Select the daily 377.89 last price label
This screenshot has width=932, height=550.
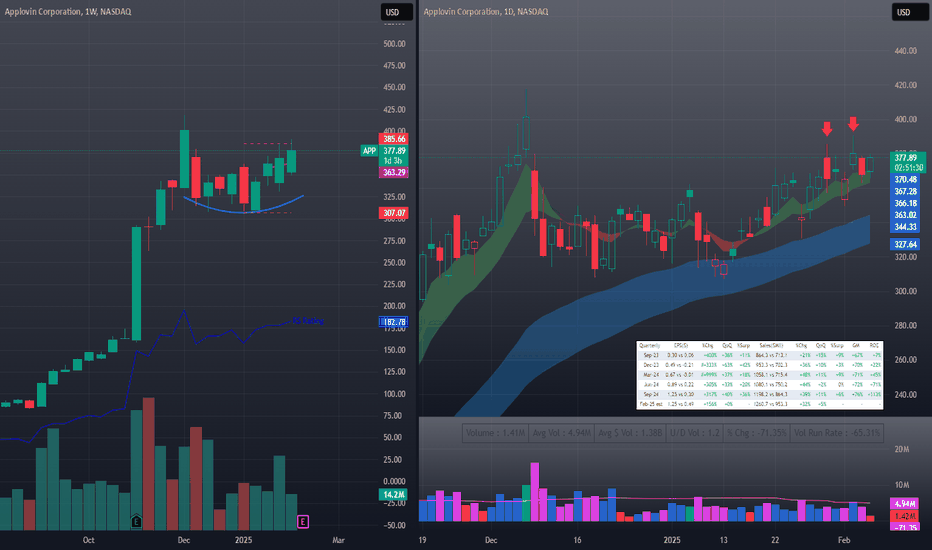tap(906, 158)
